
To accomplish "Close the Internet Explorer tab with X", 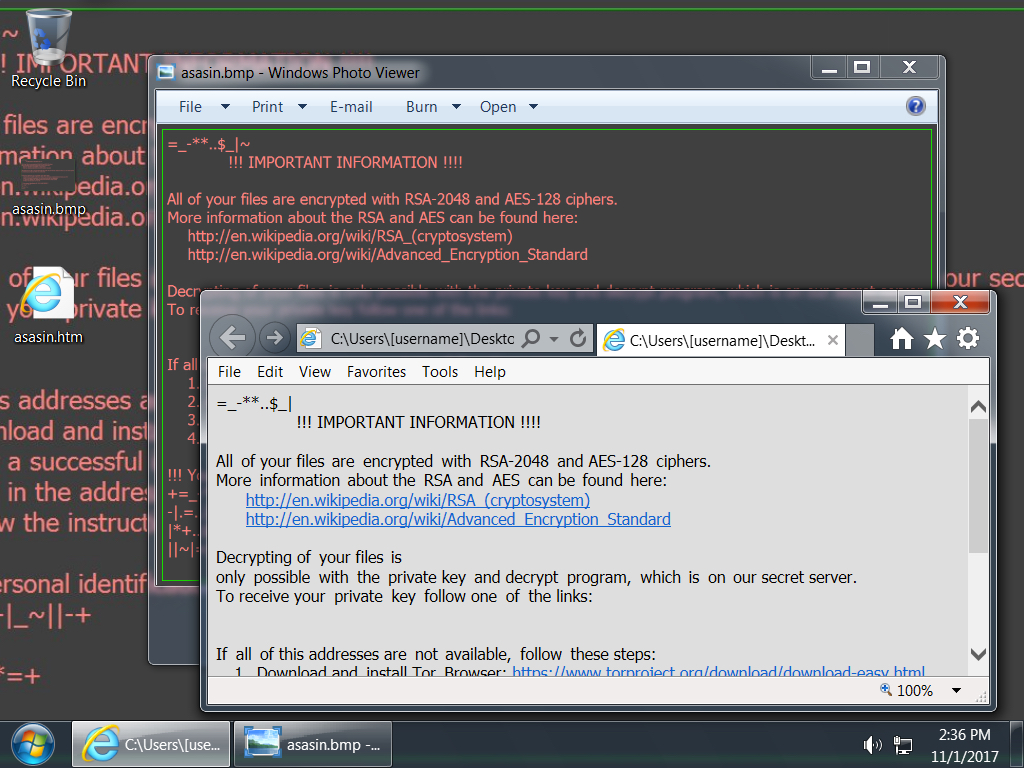I will point(833,340).
